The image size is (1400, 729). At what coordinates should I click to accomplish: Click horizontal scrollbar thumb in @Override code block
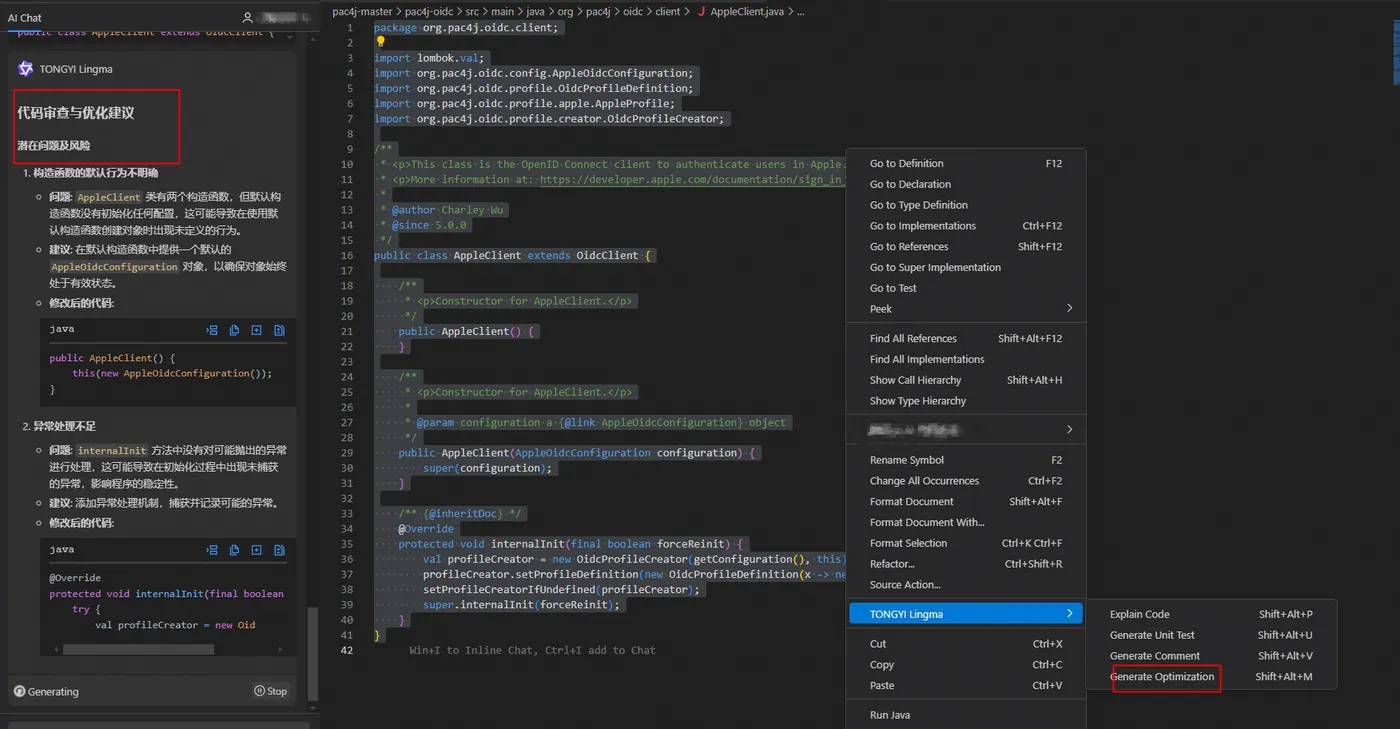click(138, 649)
